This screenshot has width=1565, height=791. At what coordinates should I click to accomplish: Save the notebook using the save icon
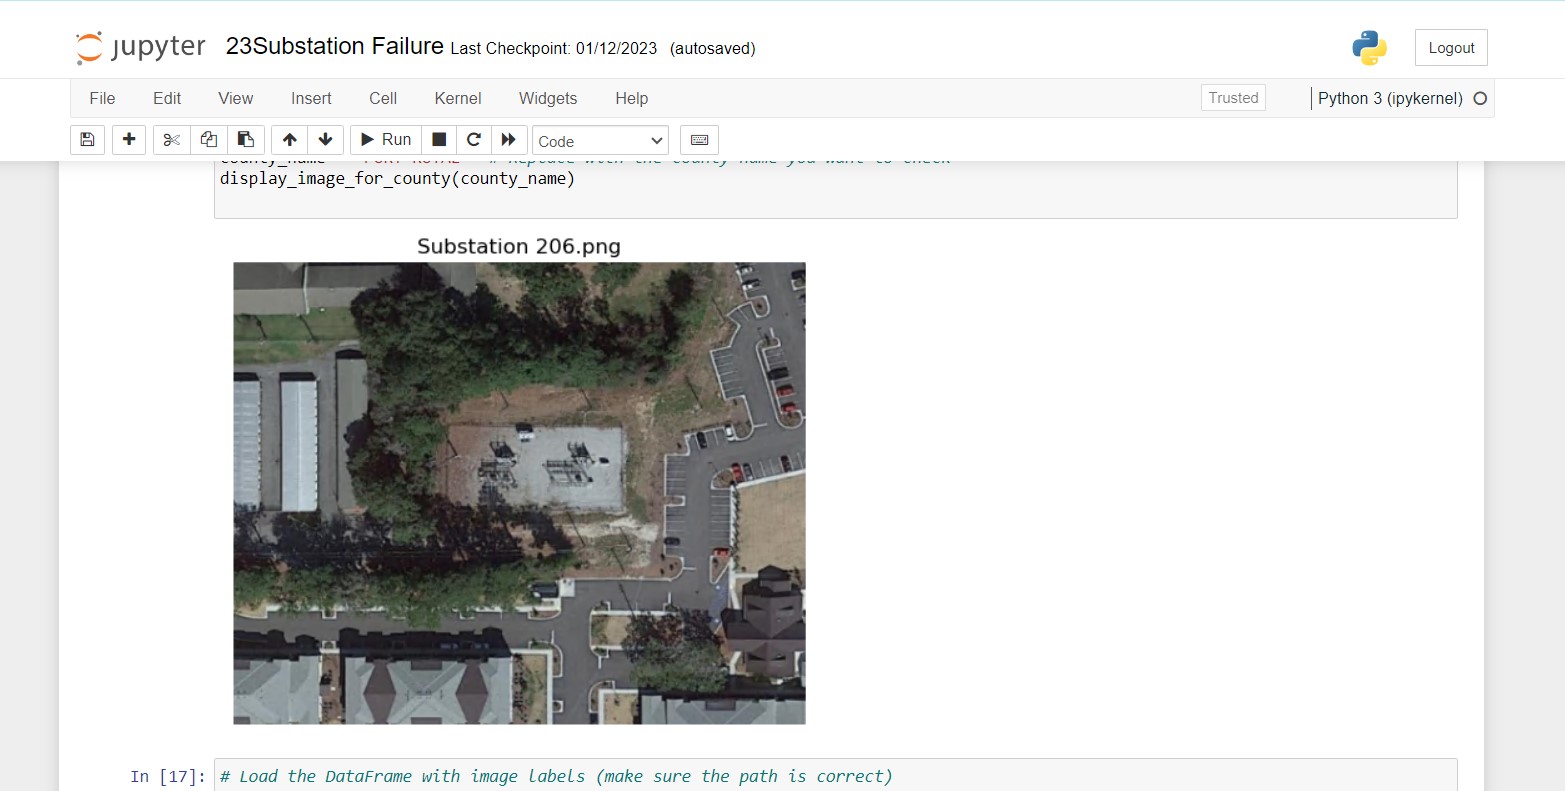[x=87, y=140]
